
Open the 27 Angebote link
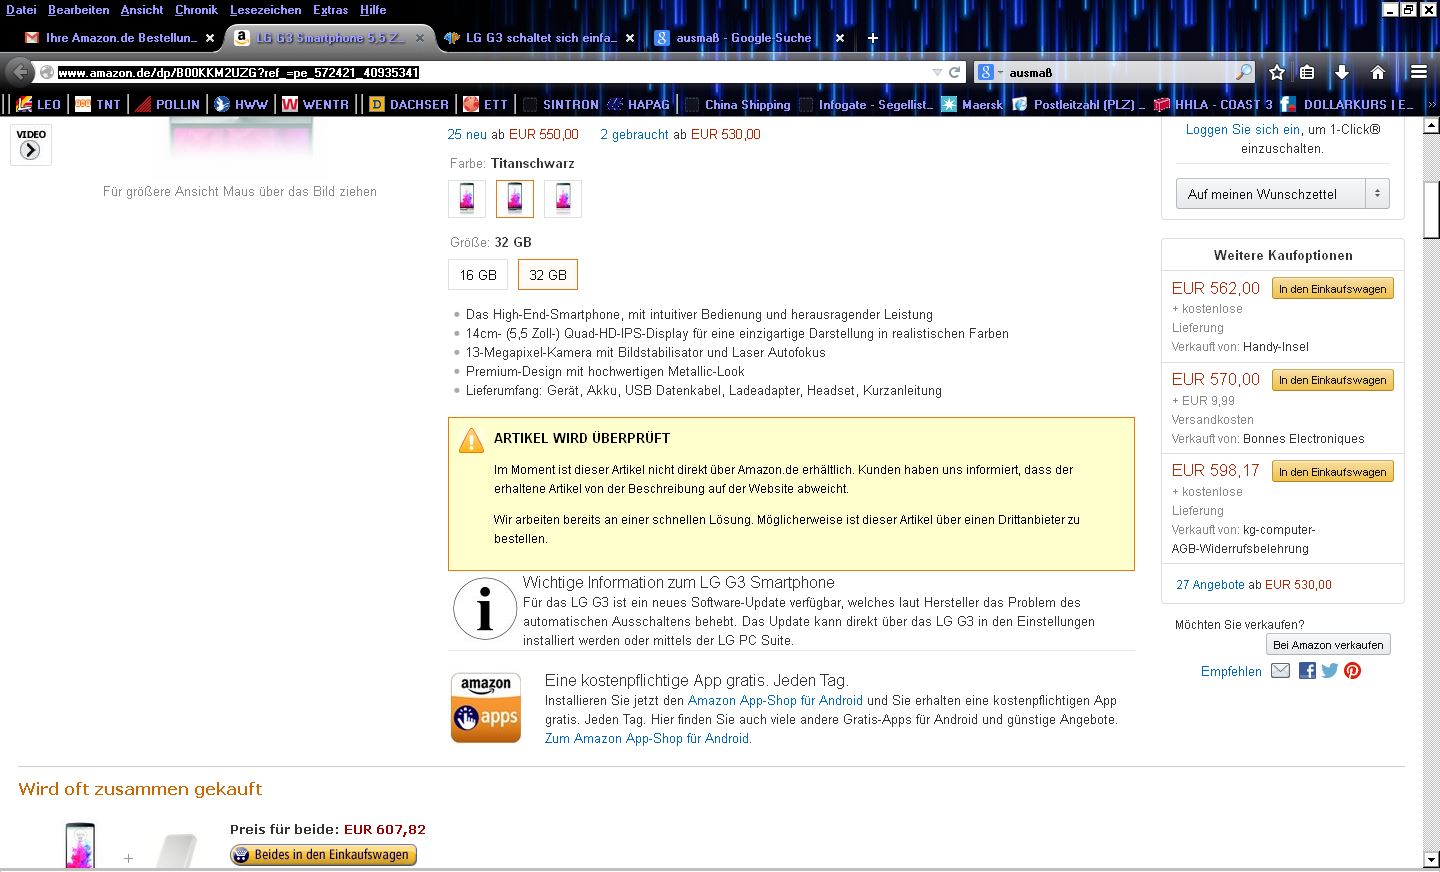1210,585
